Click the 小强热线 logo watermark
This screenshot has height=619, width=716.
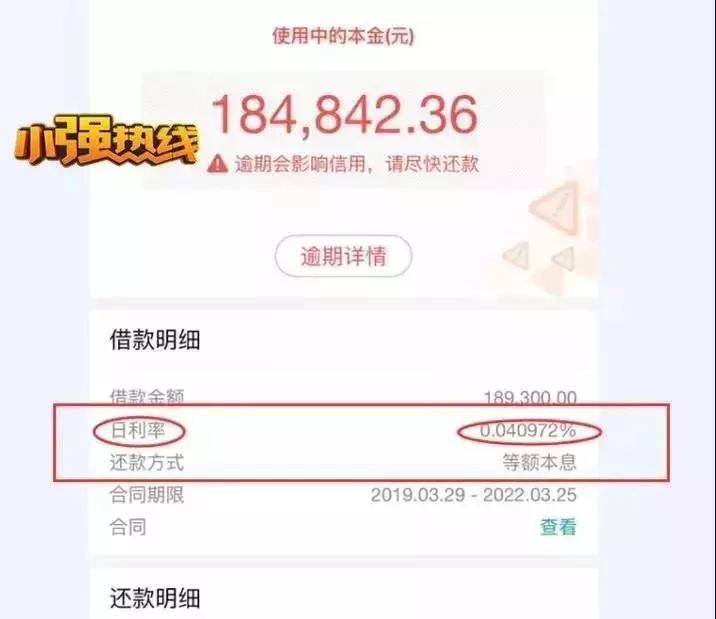point(106,140)
